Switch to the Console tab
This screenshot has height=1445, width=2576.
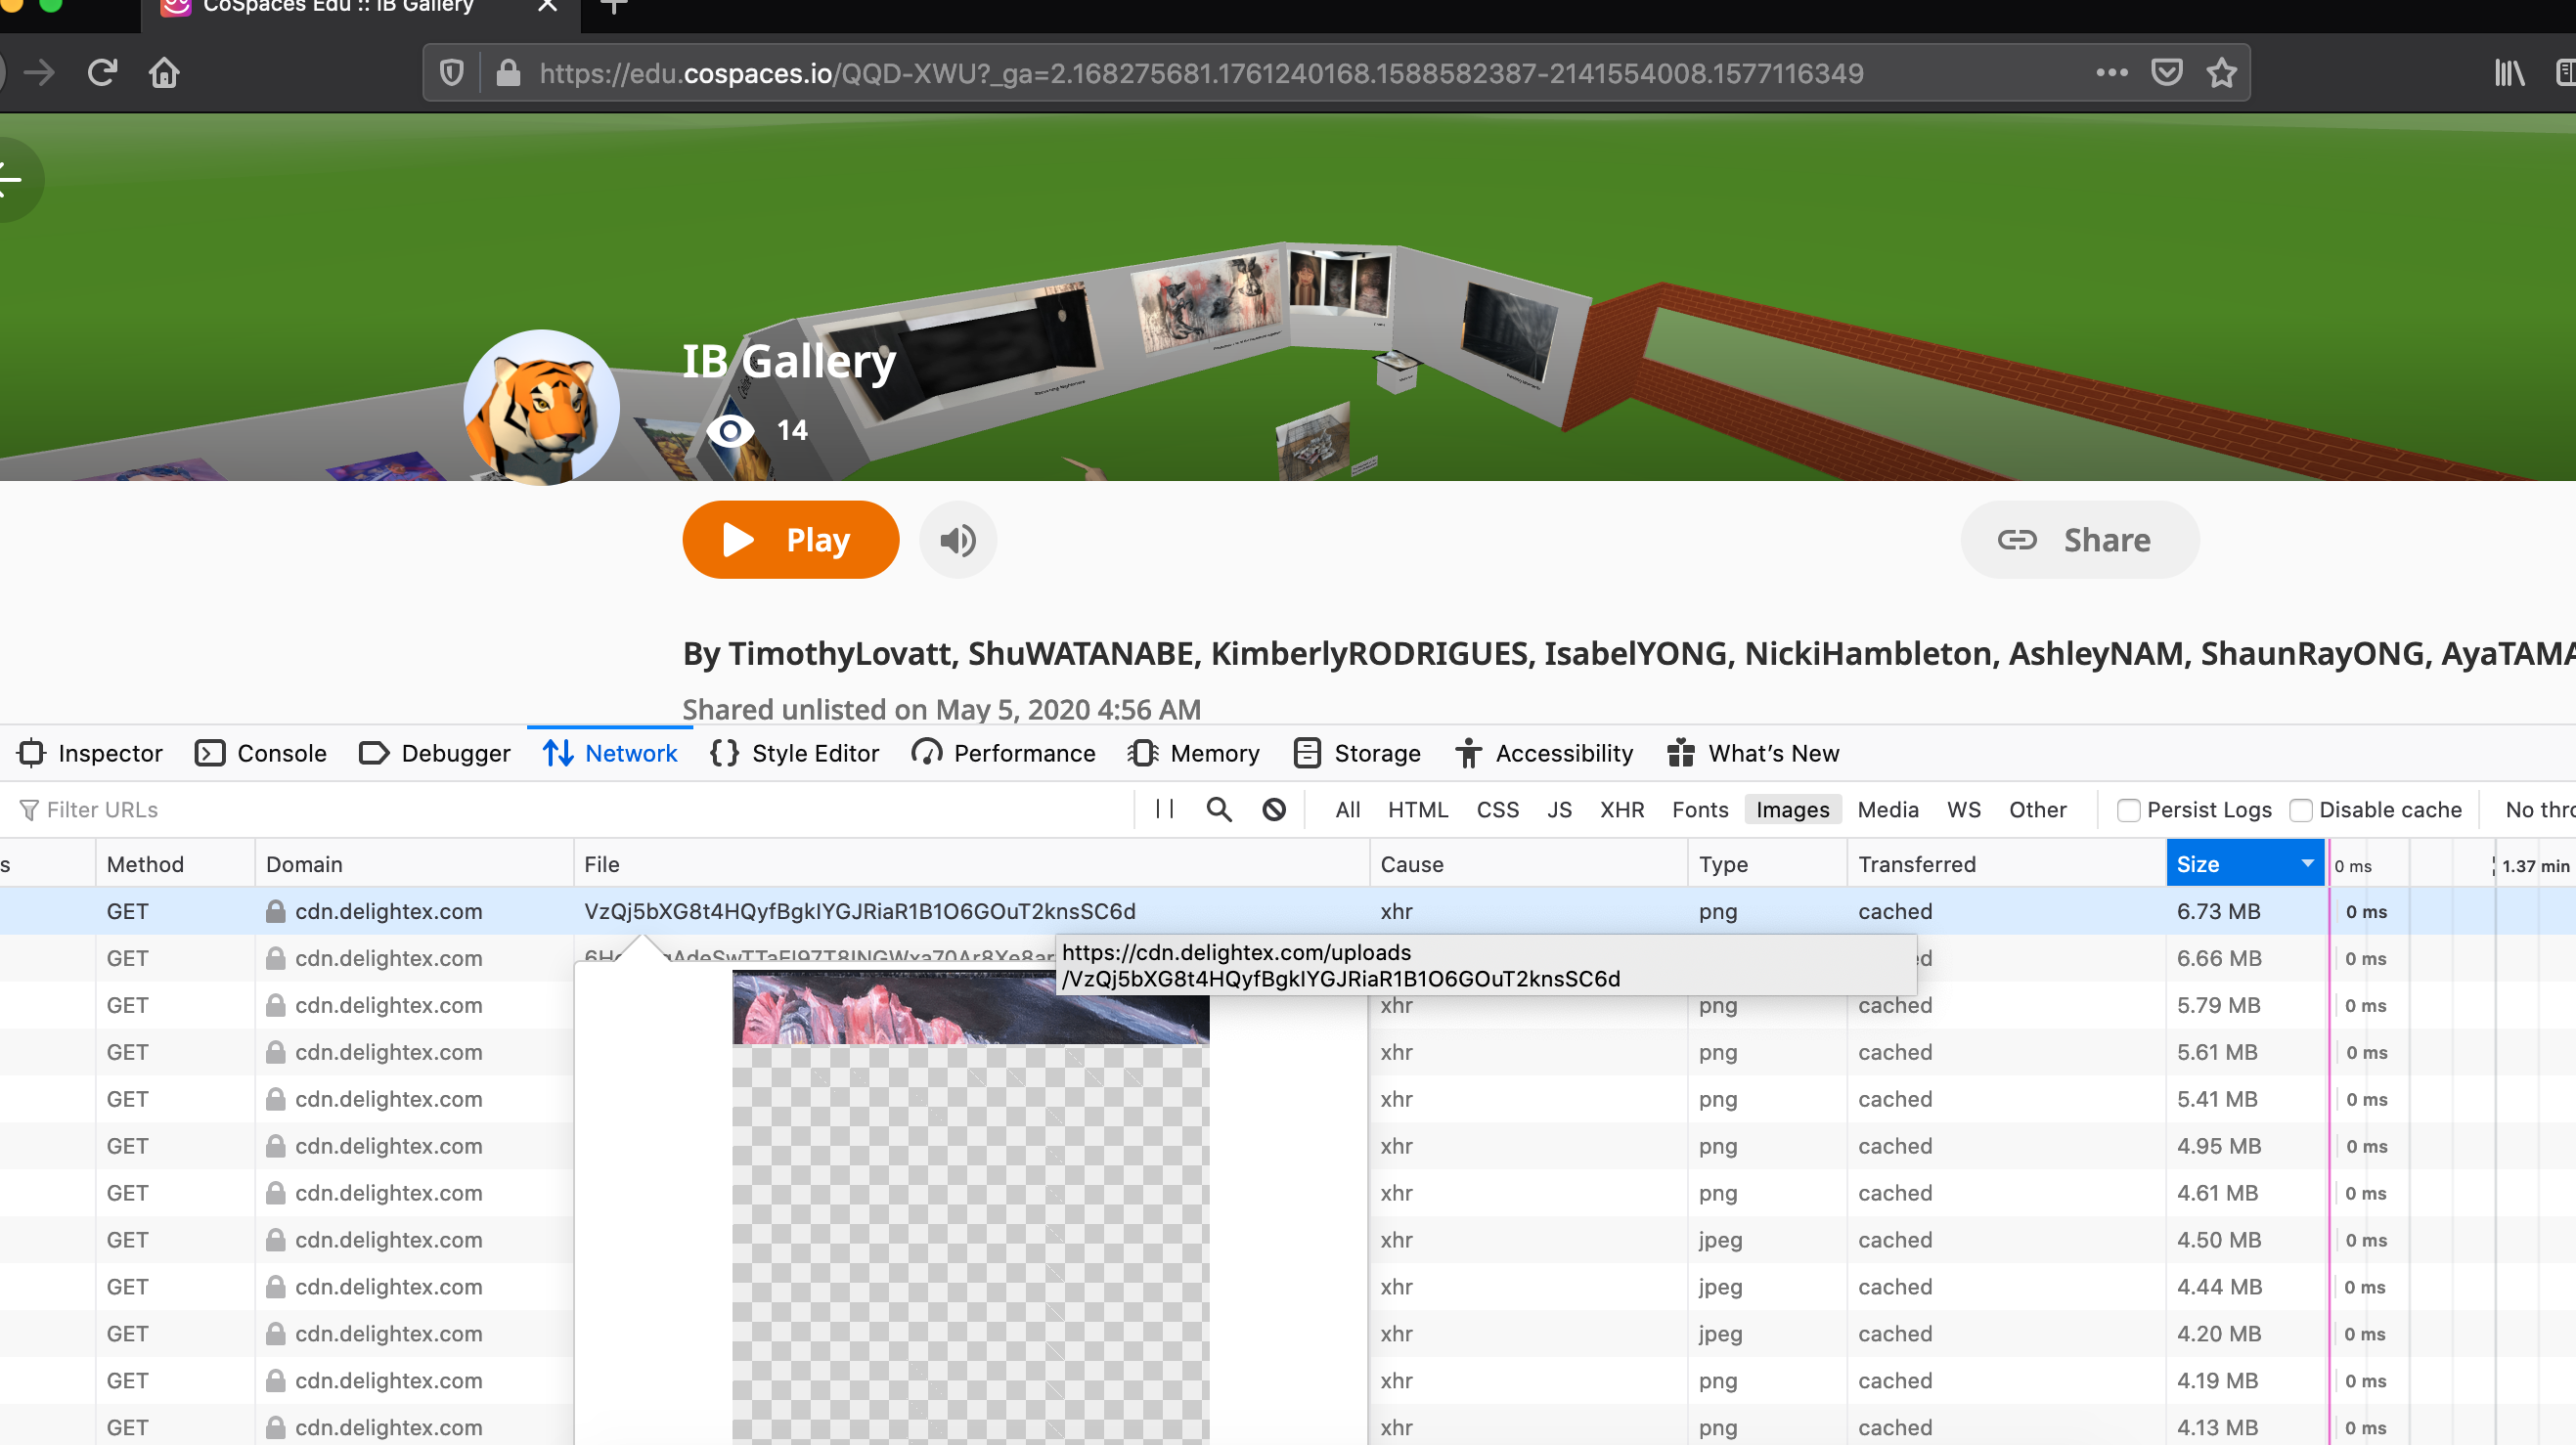(x=260, y=753)
